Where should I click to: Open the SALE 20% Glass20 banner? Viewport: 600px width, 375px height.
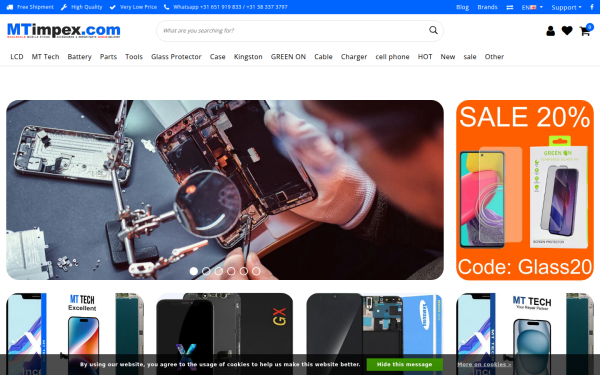525,190
